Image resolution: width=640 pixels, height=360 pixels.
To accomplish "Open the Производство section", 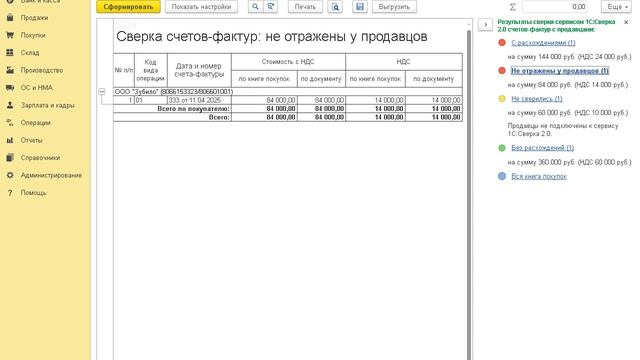I will 42,70.
